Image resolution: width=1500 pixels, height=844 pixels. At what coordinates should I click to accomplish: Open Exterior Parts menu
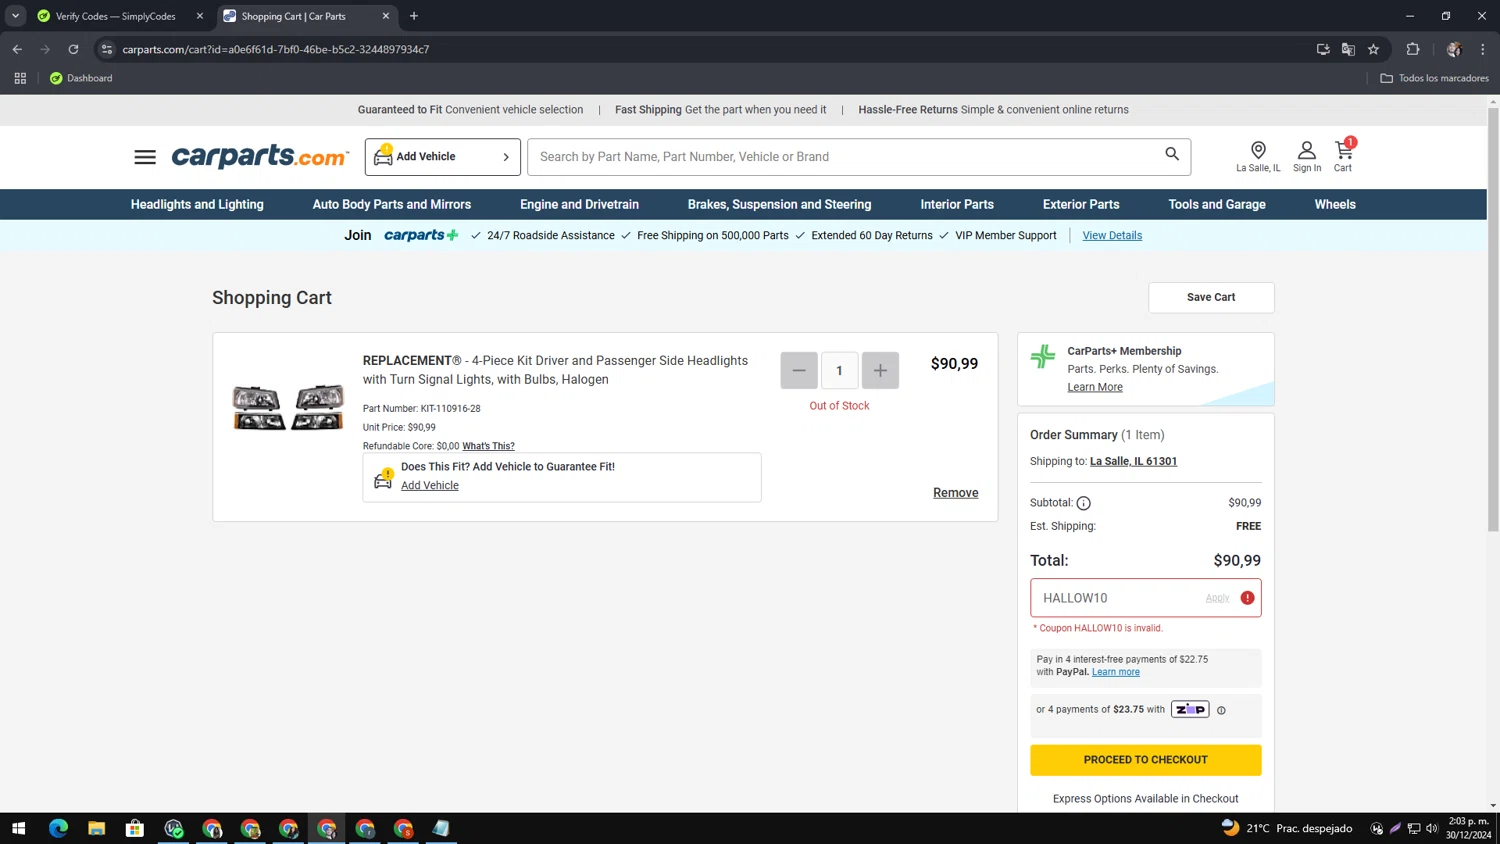tap(1081, 204)
